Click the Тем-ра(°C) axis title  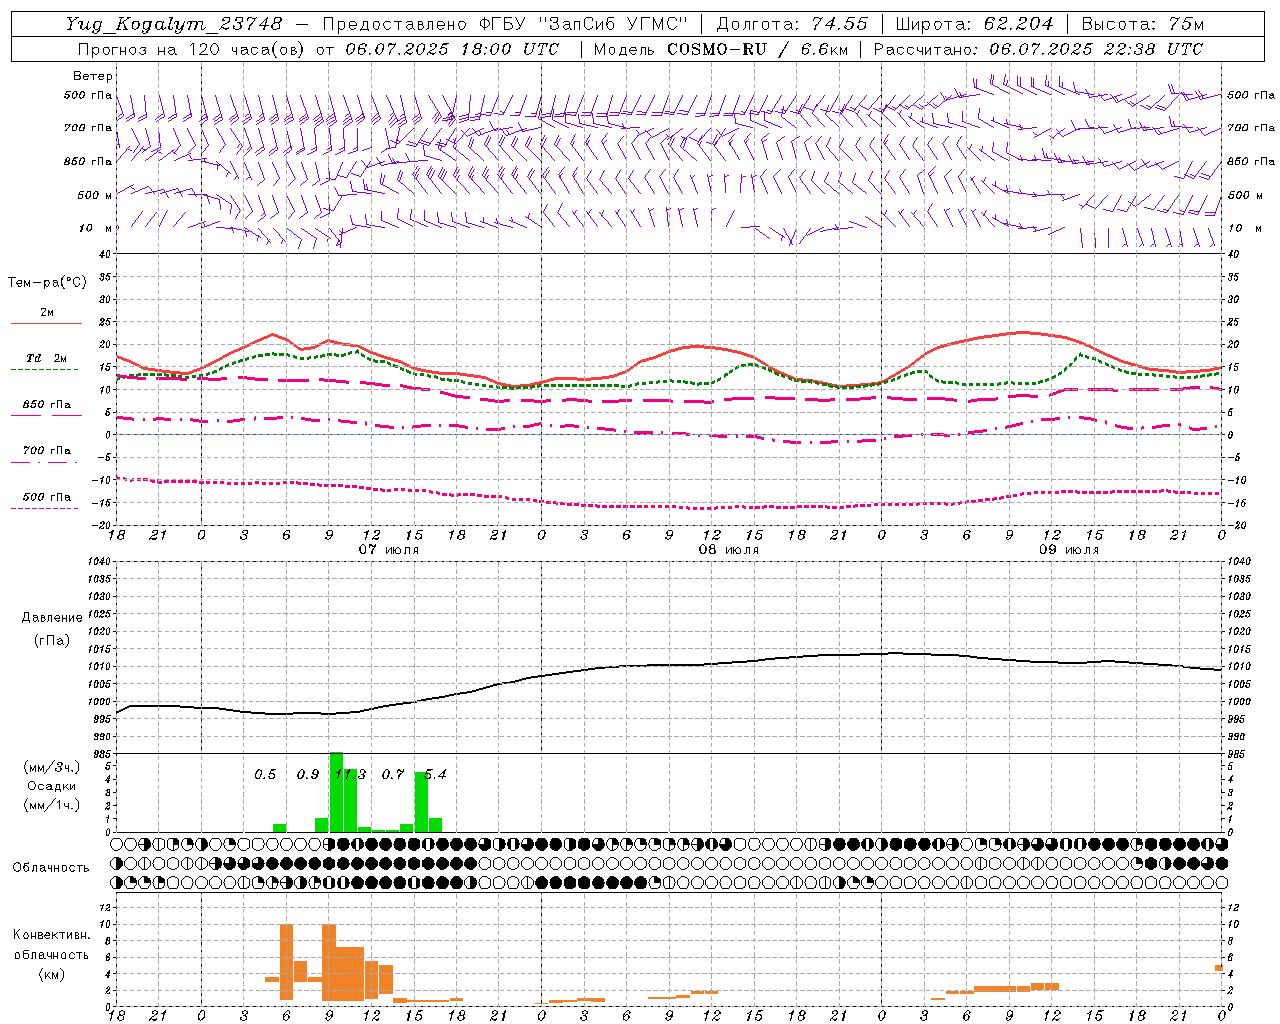point(47,282)
